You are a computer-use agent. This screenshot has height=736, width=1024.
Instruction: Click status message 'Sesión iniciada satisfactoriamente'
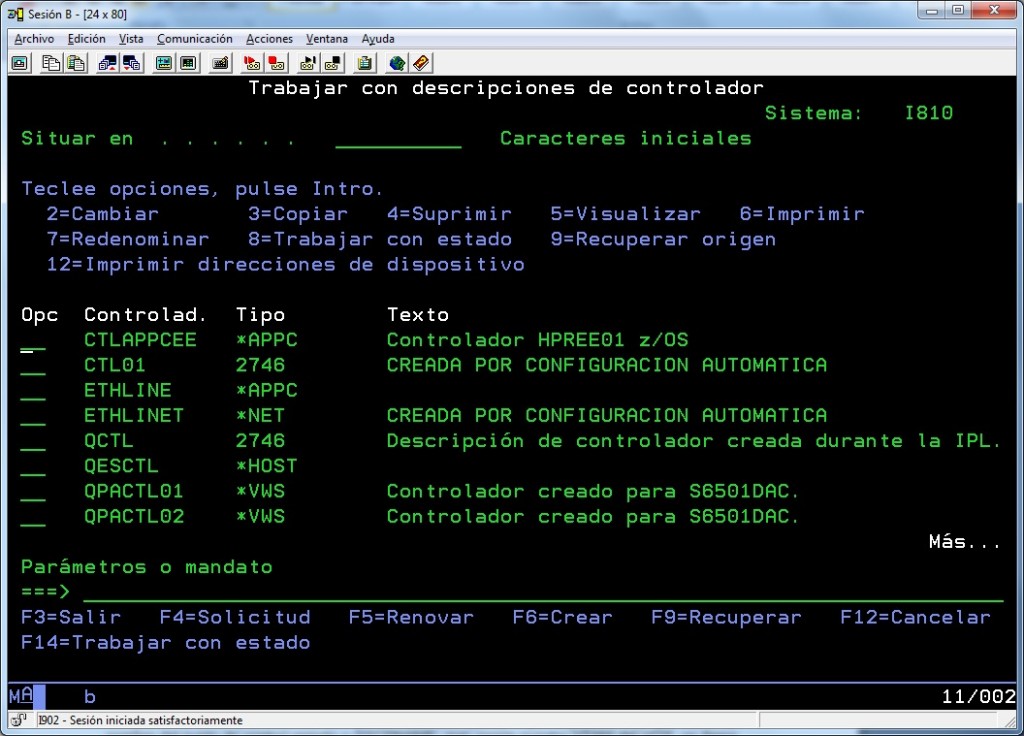pyautogui.click(x=156, y=720)
